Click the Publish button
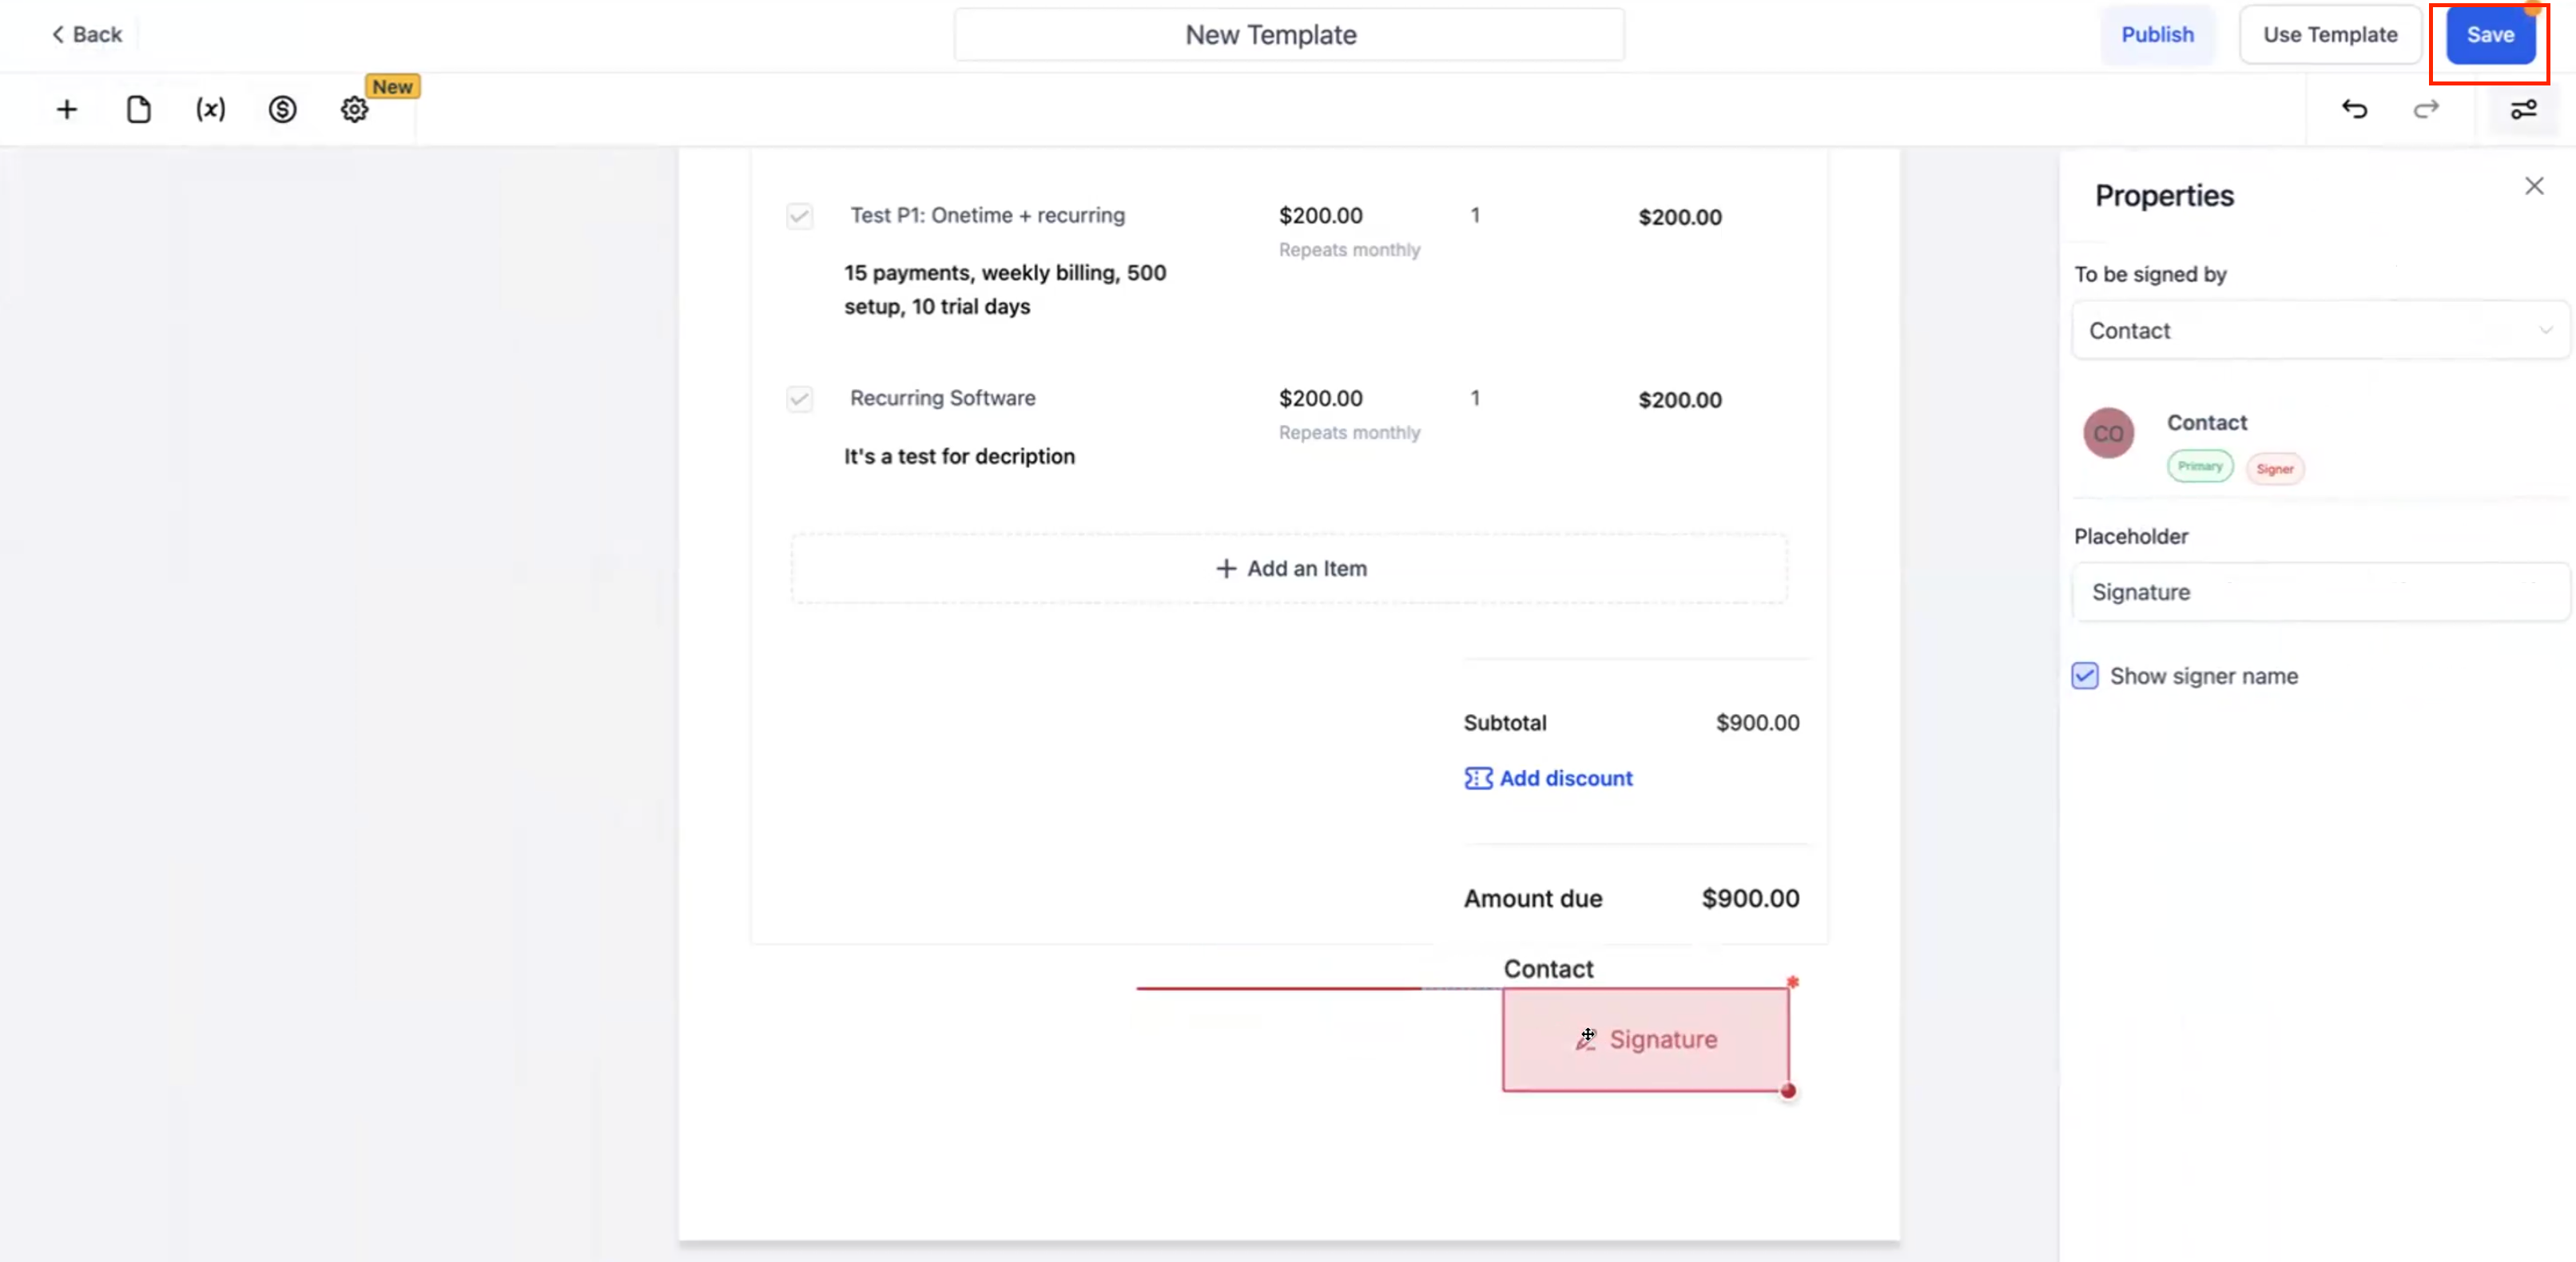Image resolution: width=2576 pixels, height=1262 pixels. tap(2157, 34)
